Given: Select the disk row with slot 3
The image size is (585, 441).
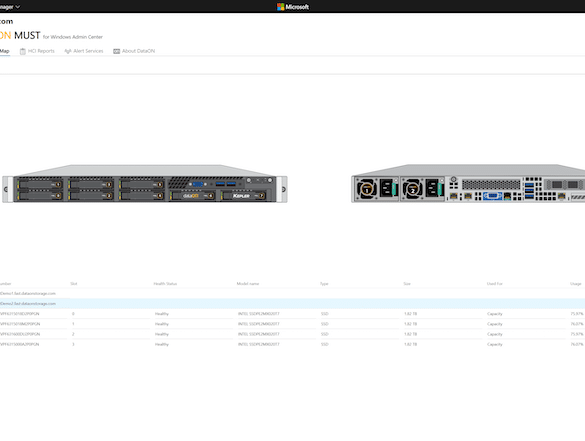Looking at the screenshot, I should (x=292, y=344).
